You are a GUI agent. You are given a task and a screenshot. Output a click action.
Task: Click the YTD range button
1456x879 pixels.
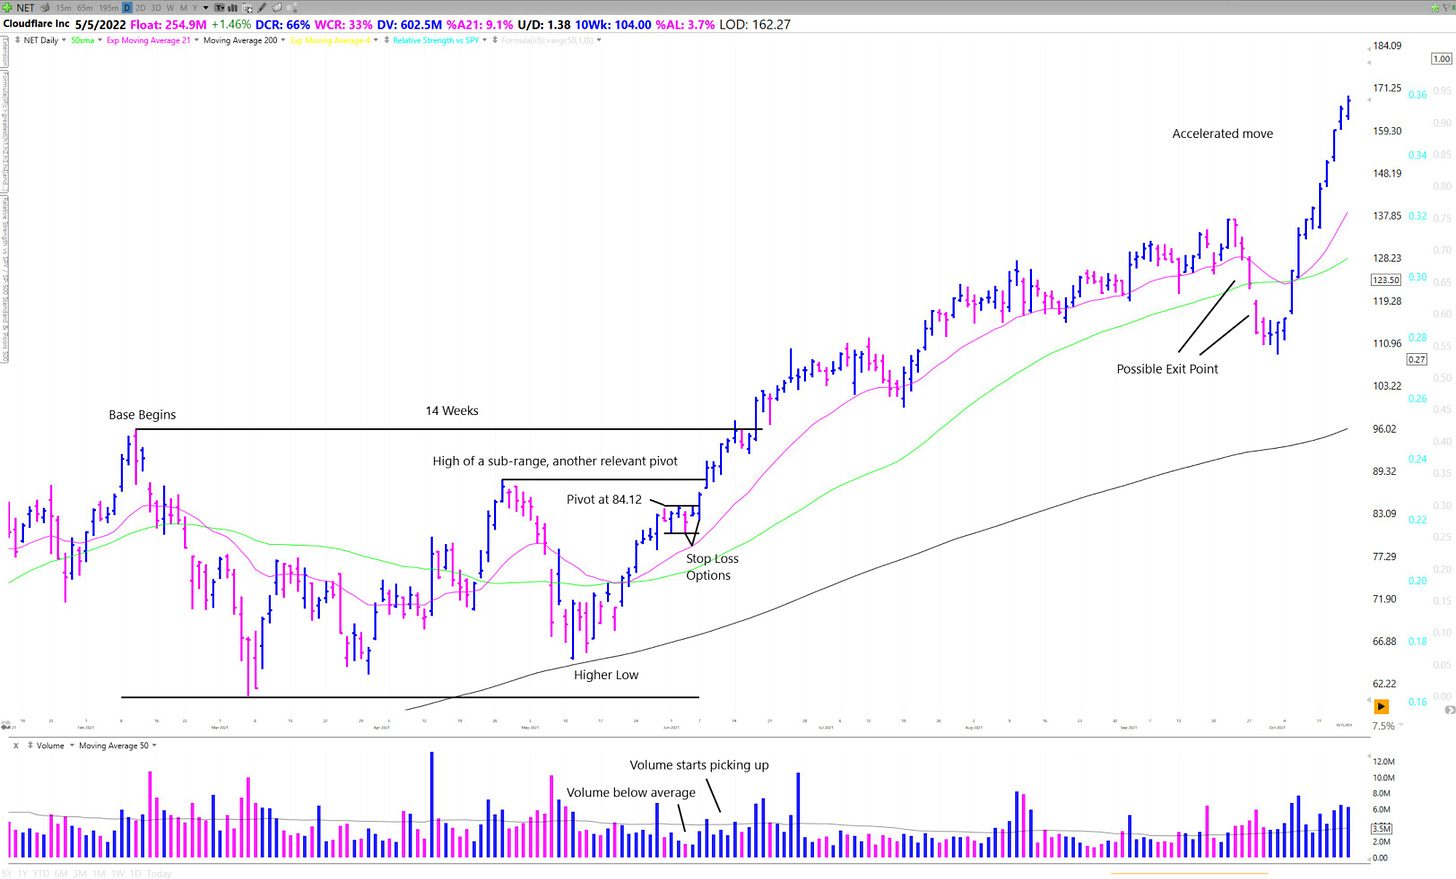click(41, 872)
